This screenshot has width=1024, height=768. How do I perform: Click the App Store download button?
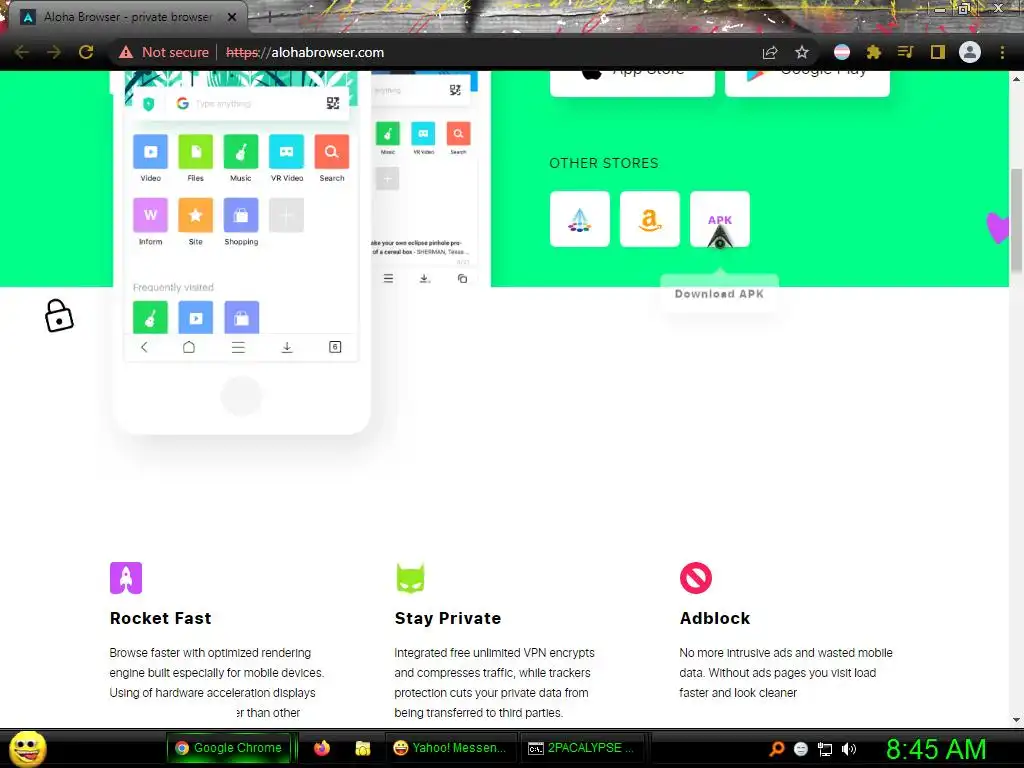(632, 83)
